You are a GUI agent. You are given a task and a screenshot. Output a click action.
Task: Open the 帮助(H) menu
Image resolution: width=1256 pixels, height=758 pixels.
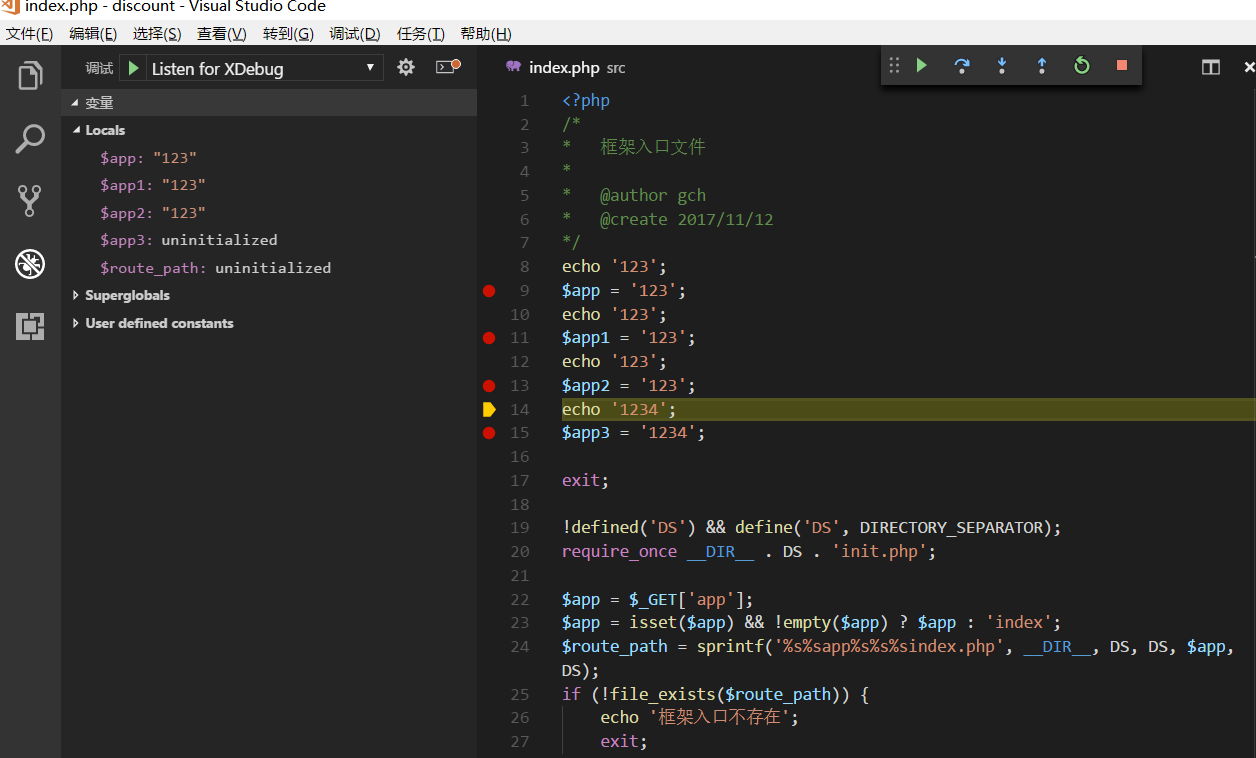point(486,33)
